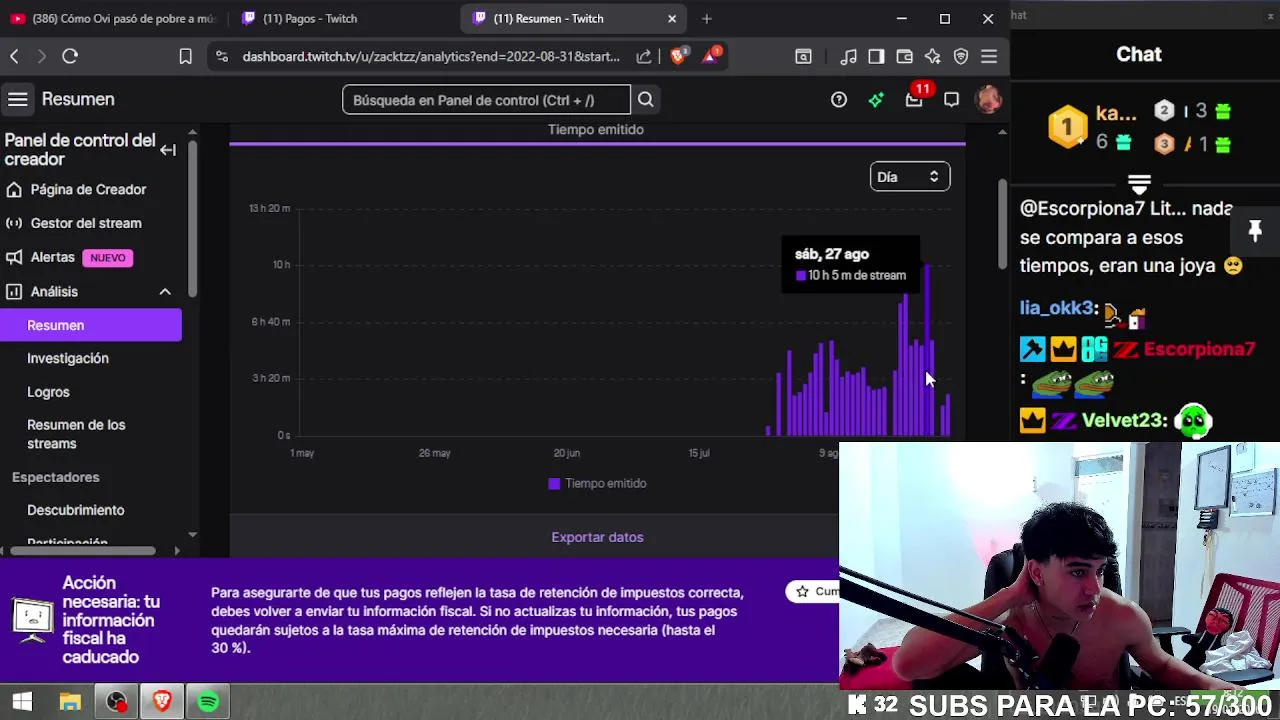Open Investigación in the sidebar
The width and height of the screenshot is (1280, 720).
pyautogui.click(x=68, y=358)
